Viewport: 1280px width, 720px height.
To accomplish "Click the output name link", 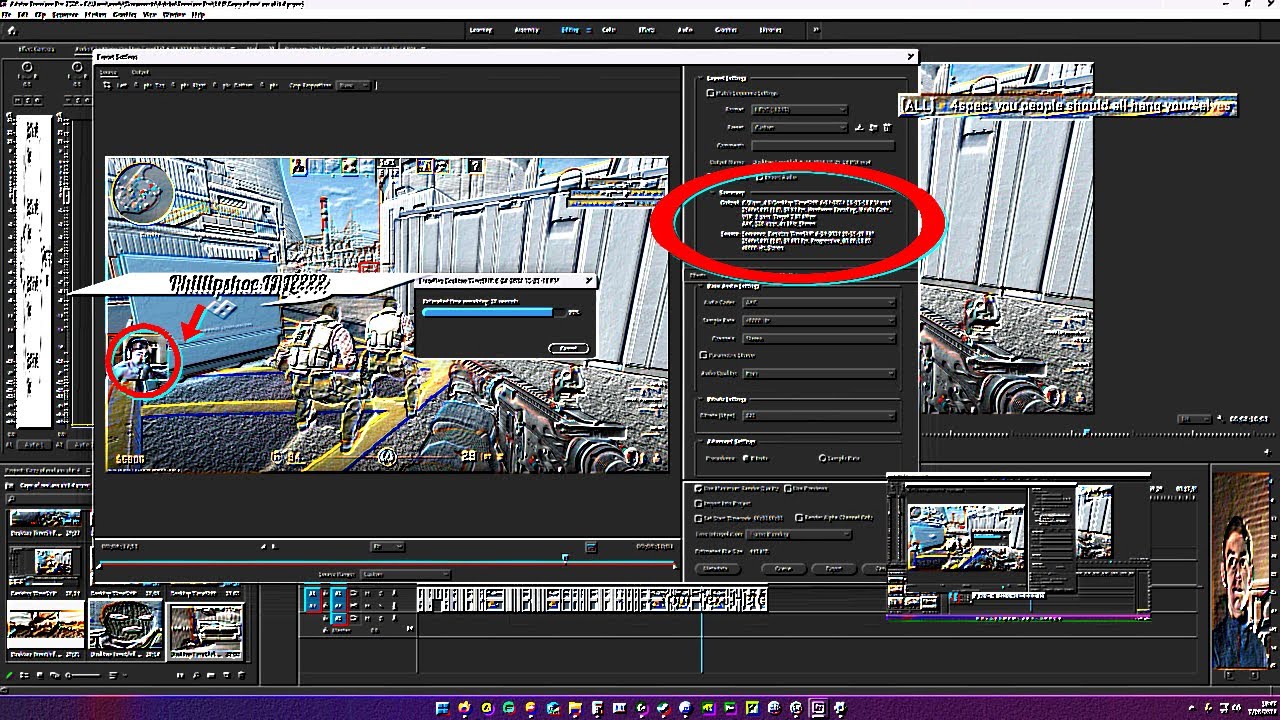I will pos(811,162).
